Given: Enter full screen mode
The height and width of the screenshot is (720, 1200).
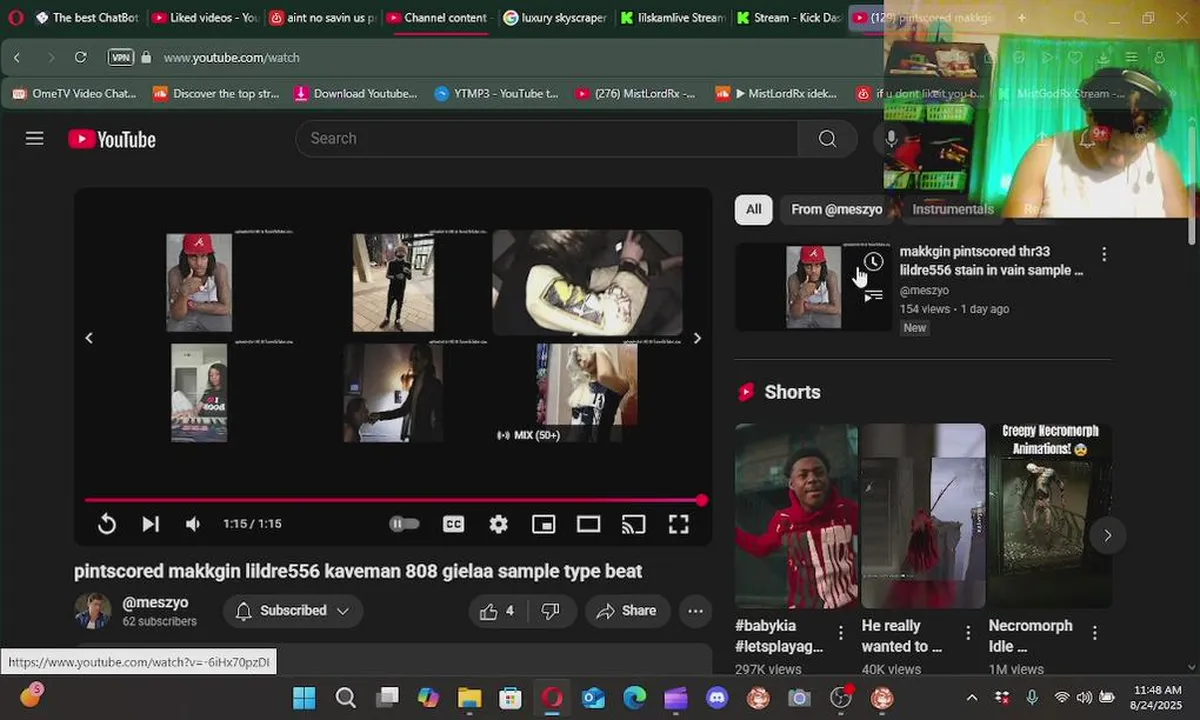Looking at the screenshot, I should [678, 524].
